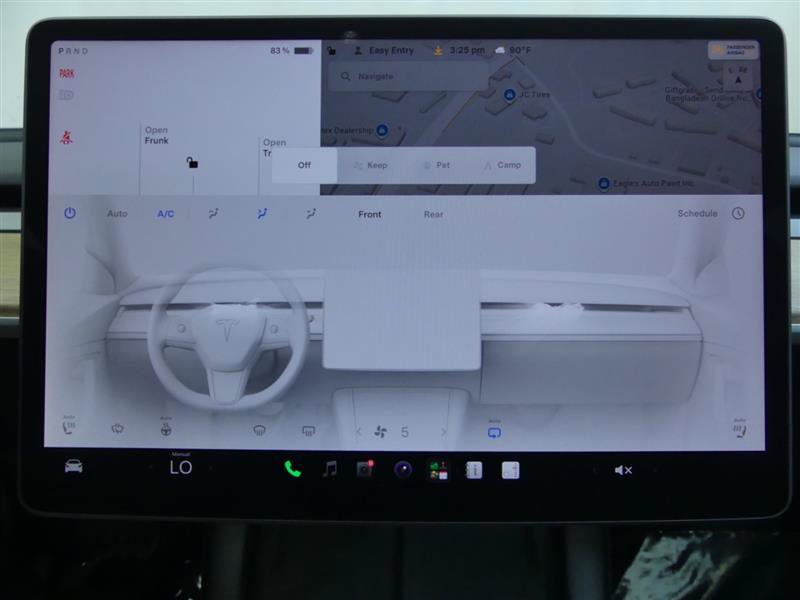Screen dimensions: 800x600
Task: Select the Front climate tab
Action: (x=369, y=214)
